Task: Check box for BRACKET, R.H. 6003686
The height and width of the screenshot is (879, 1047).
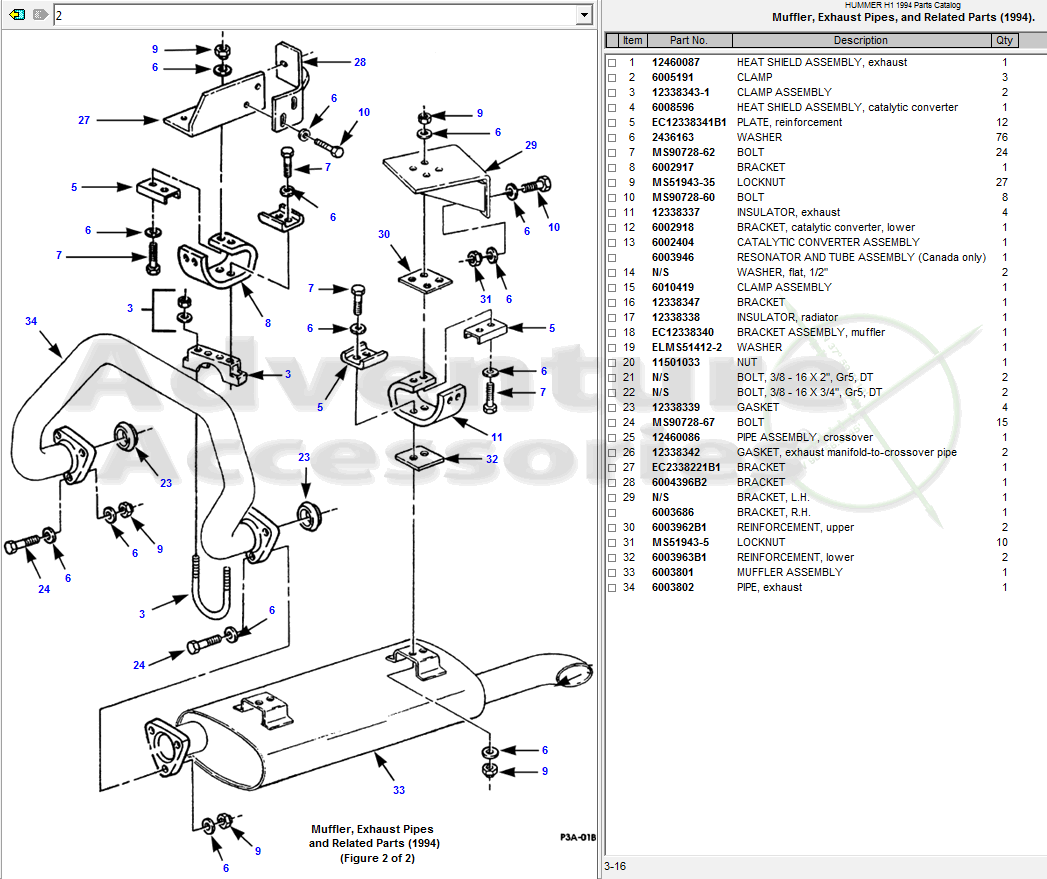Action: pyautogui.click(x=612, y=513)
